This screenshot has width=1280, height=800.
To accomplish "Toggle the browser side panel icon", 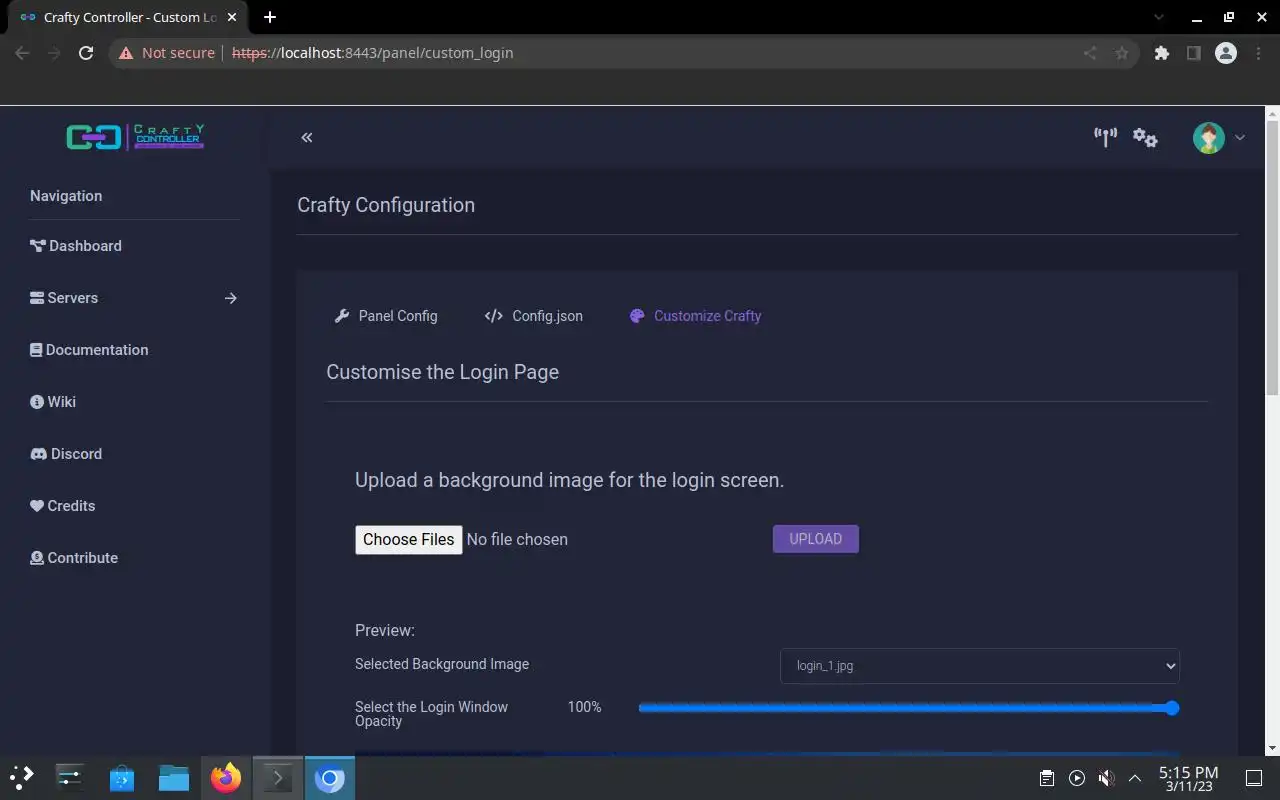I will coord(1193,53).
